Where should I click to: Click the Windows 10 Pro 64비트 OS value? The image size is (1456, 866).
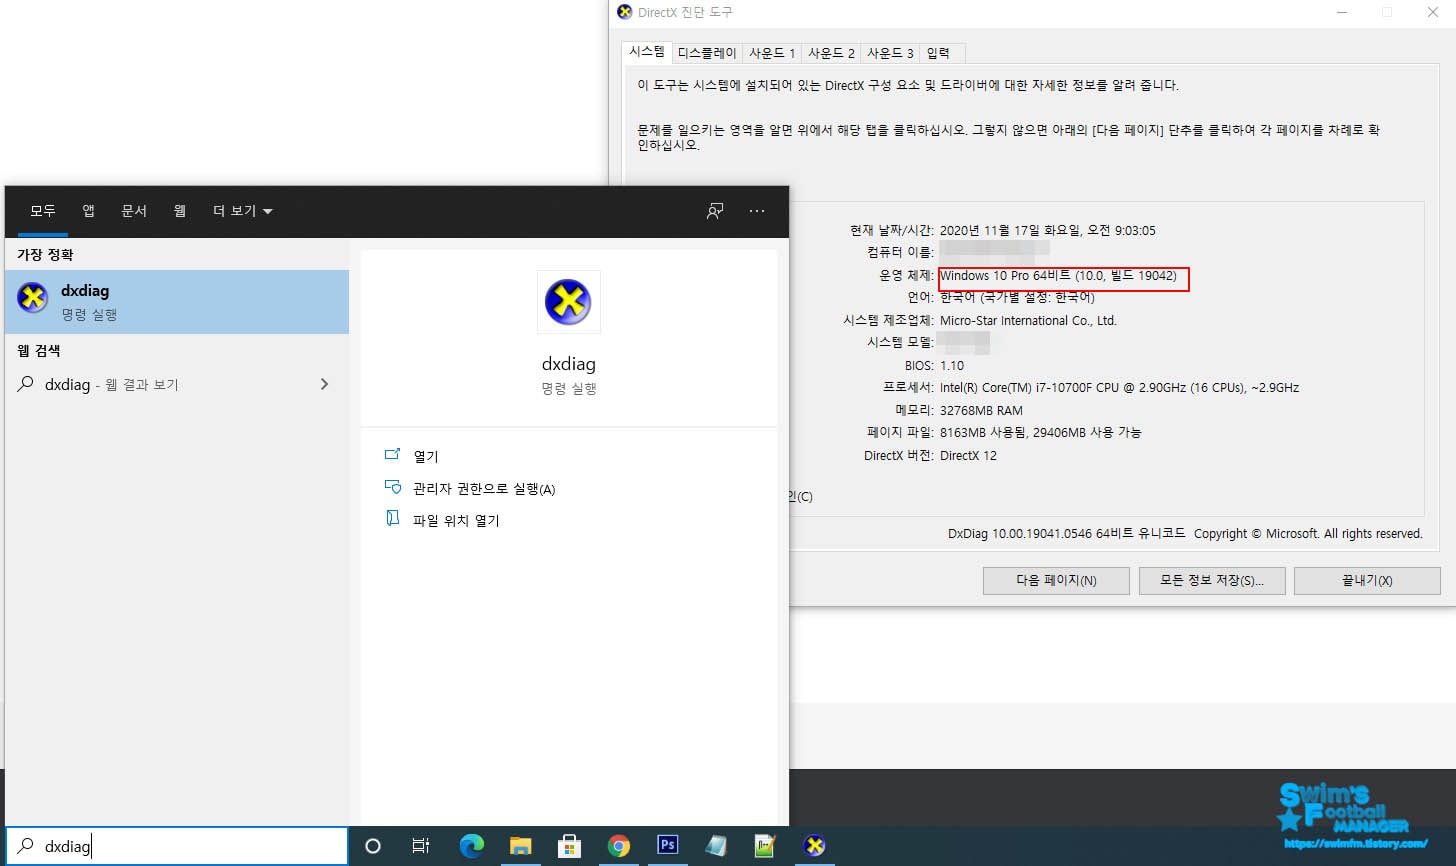(x=1058, y=275)
